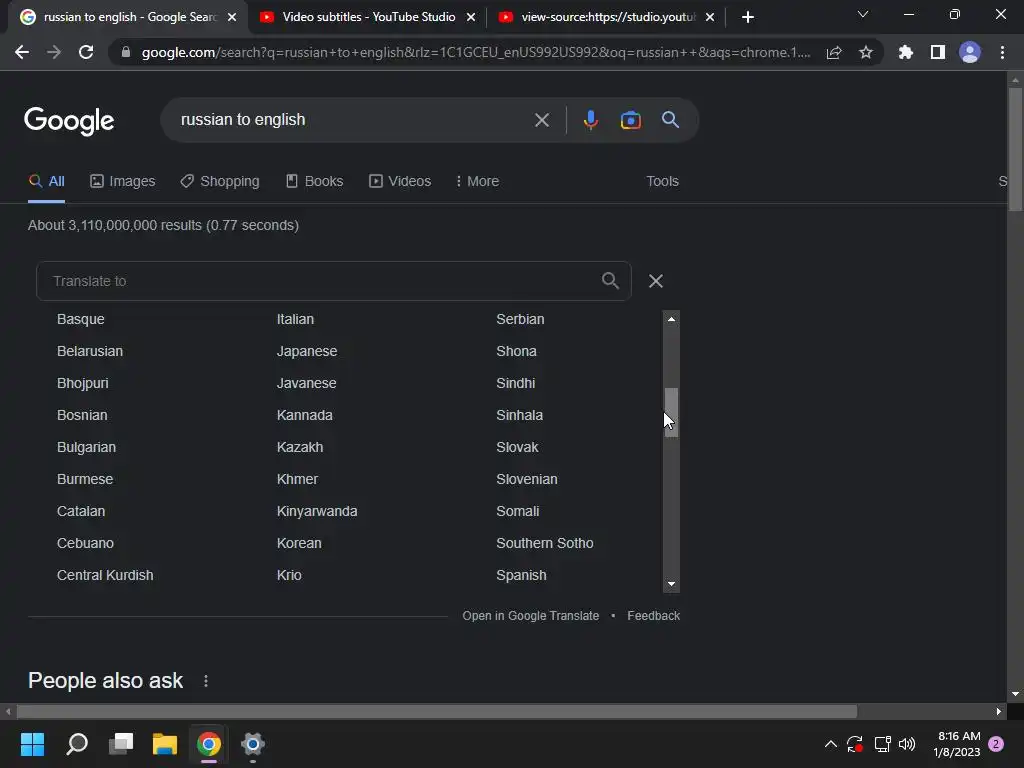Open the tab search dropdown chevron

pyautogui.click(x=863, y=14)
